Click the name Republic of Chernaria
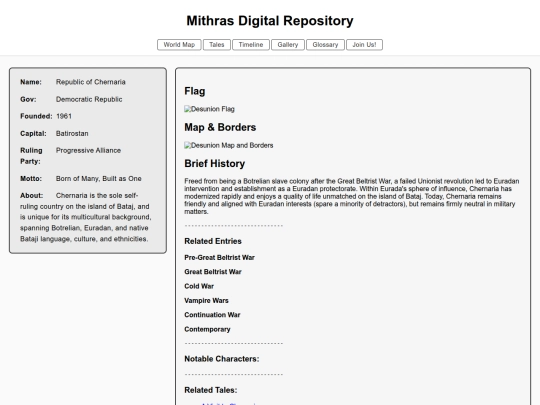The width and height of the screenshot is (540, 405). [x=91, y=82]
